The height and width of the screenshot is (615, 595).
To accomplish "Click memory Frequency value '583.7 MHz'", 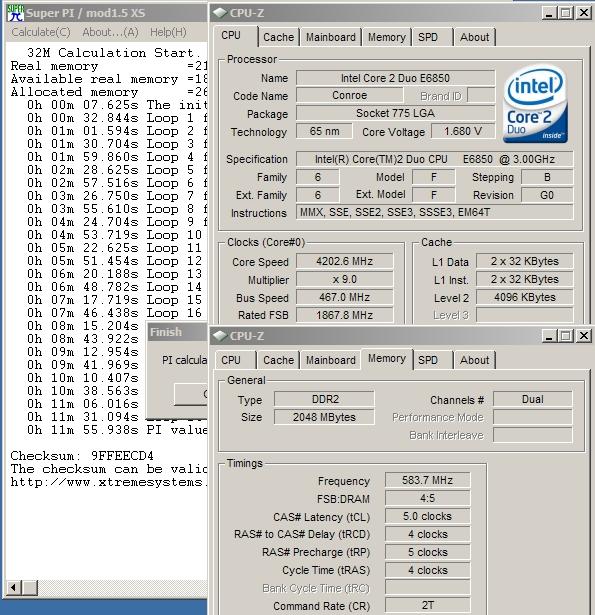I will (428, 480).
